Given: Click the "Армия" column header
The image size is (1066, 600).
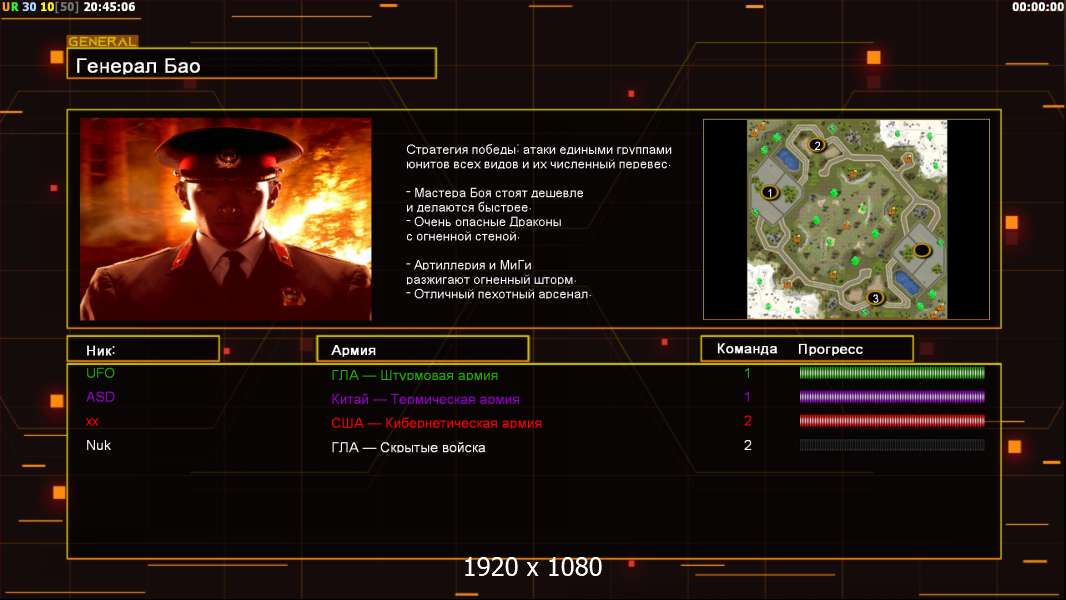Looking at the screenshot, I should (422, 349).
